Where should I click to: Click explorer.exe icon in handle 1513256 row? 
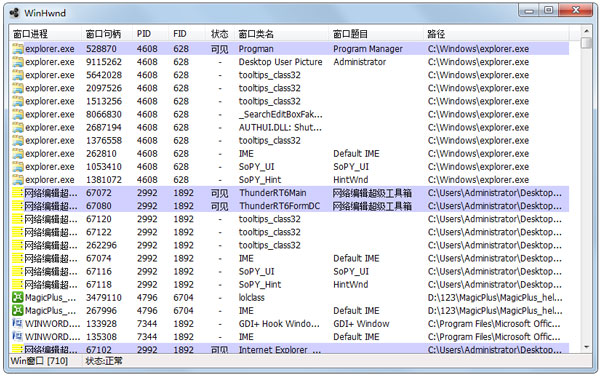pyautogui.click(x=18, y=101)
